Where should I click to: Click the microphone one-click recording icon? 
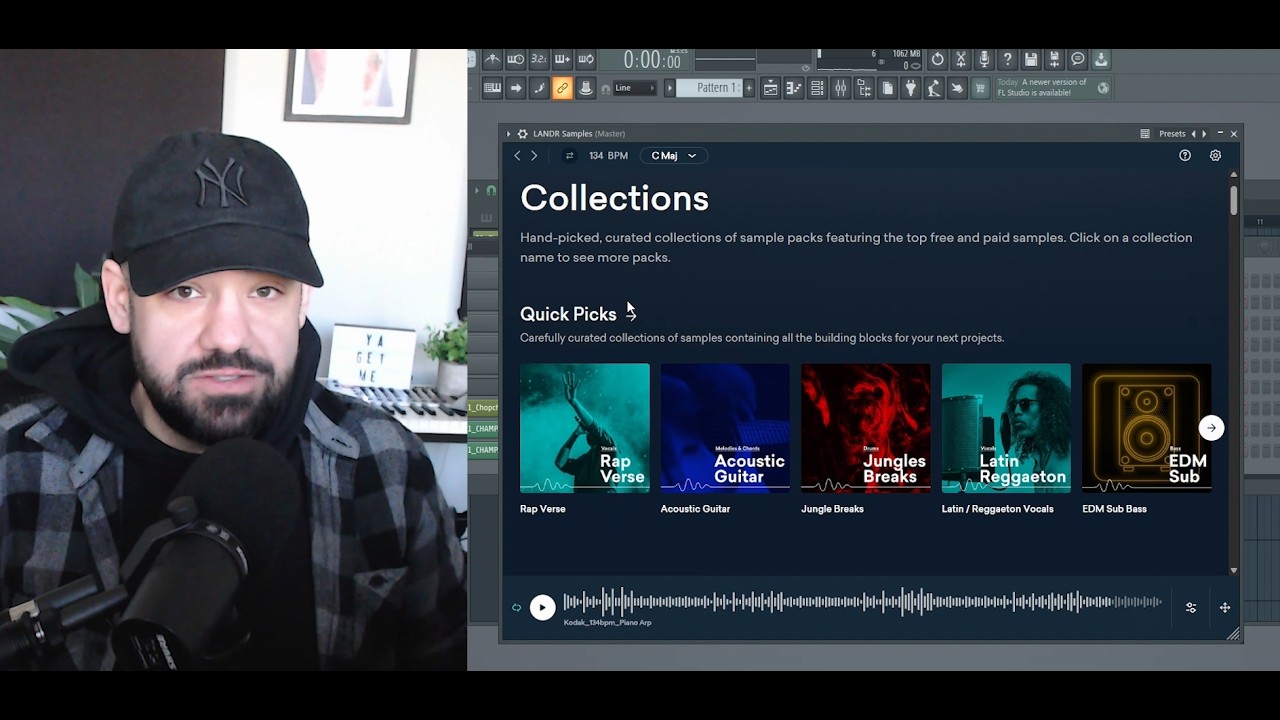tap(984, 59)
